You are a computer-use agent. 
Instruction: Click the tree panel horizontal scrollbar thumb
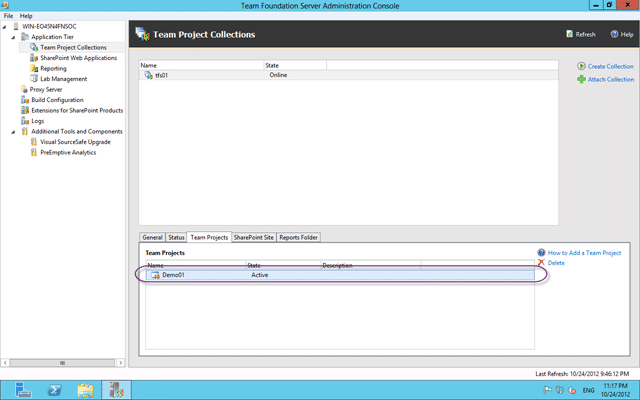(x=62, y=362)
